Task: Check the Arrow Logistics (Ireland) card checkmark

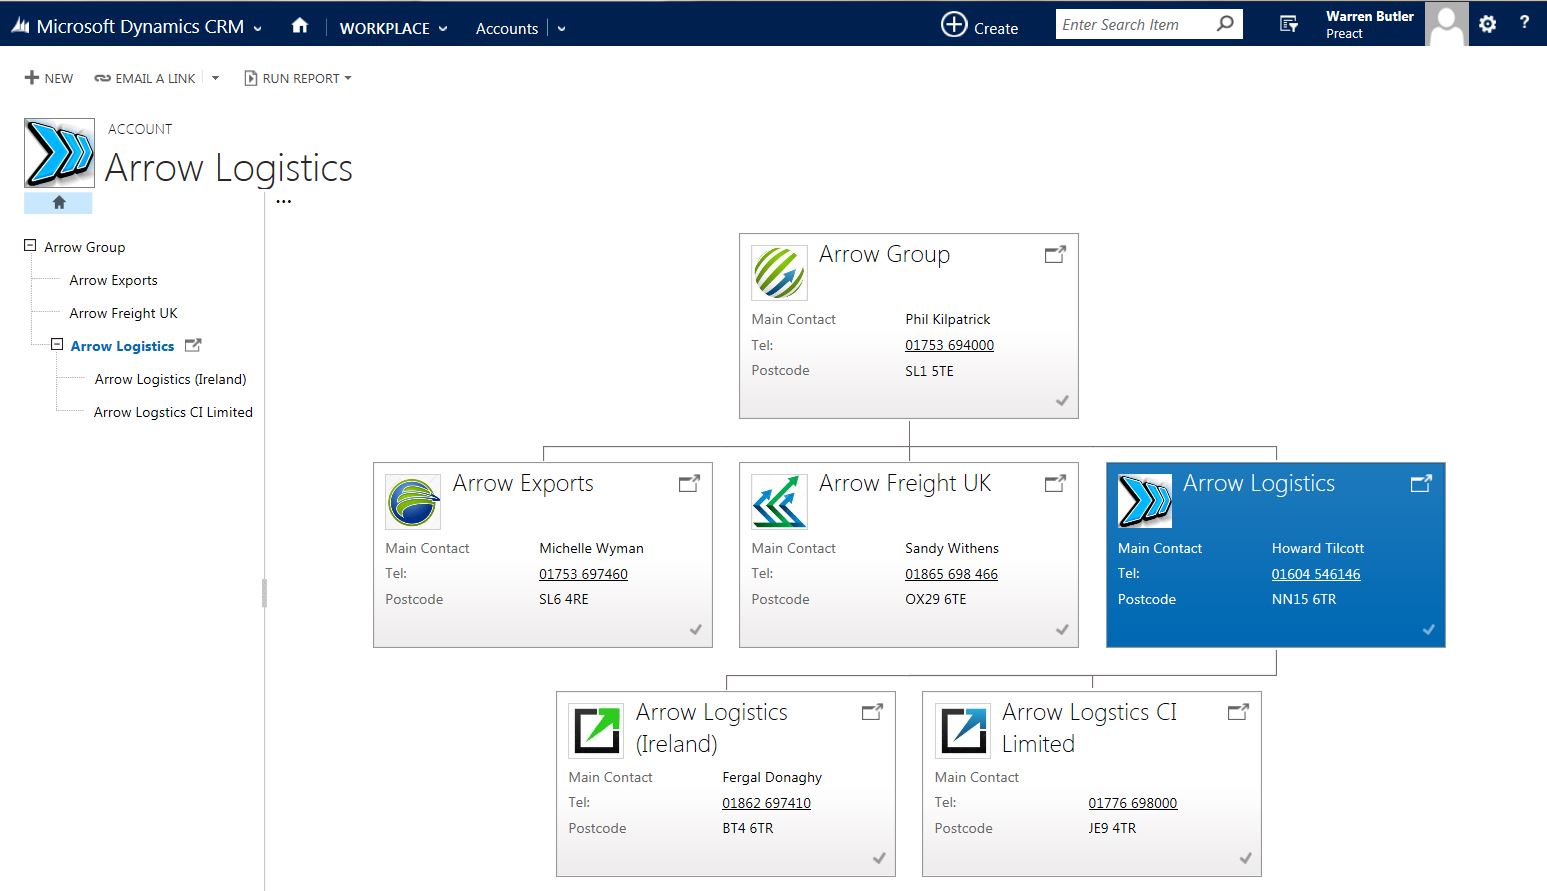Action: [878, 858]
